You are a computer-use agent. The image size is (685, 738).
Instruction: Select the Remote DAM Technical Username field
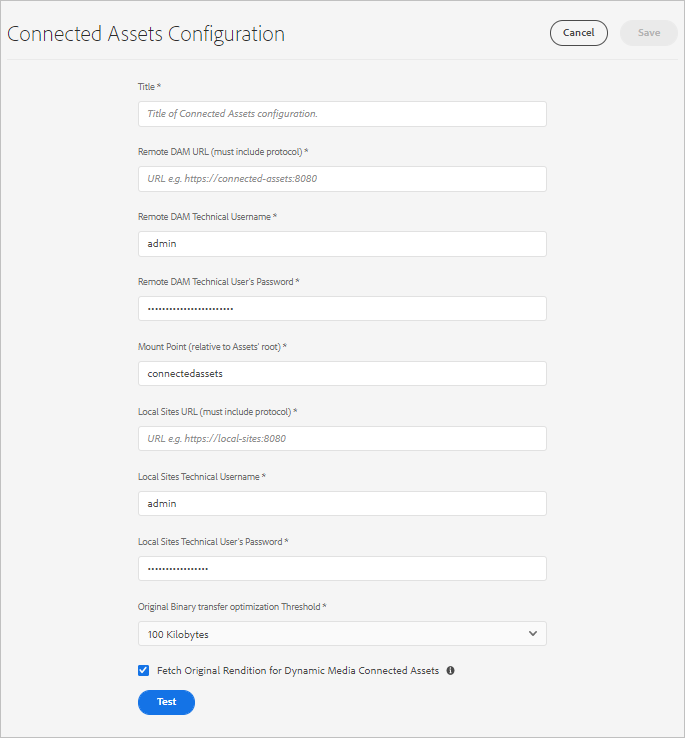(x=342, y=244)
